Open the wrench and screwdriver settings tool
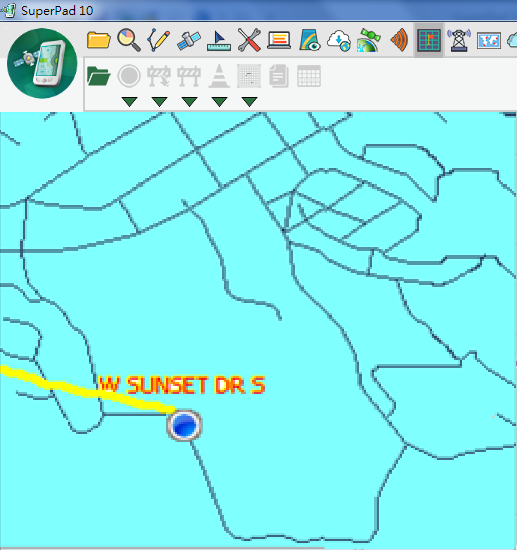The image size is (517, 550). 249,40
